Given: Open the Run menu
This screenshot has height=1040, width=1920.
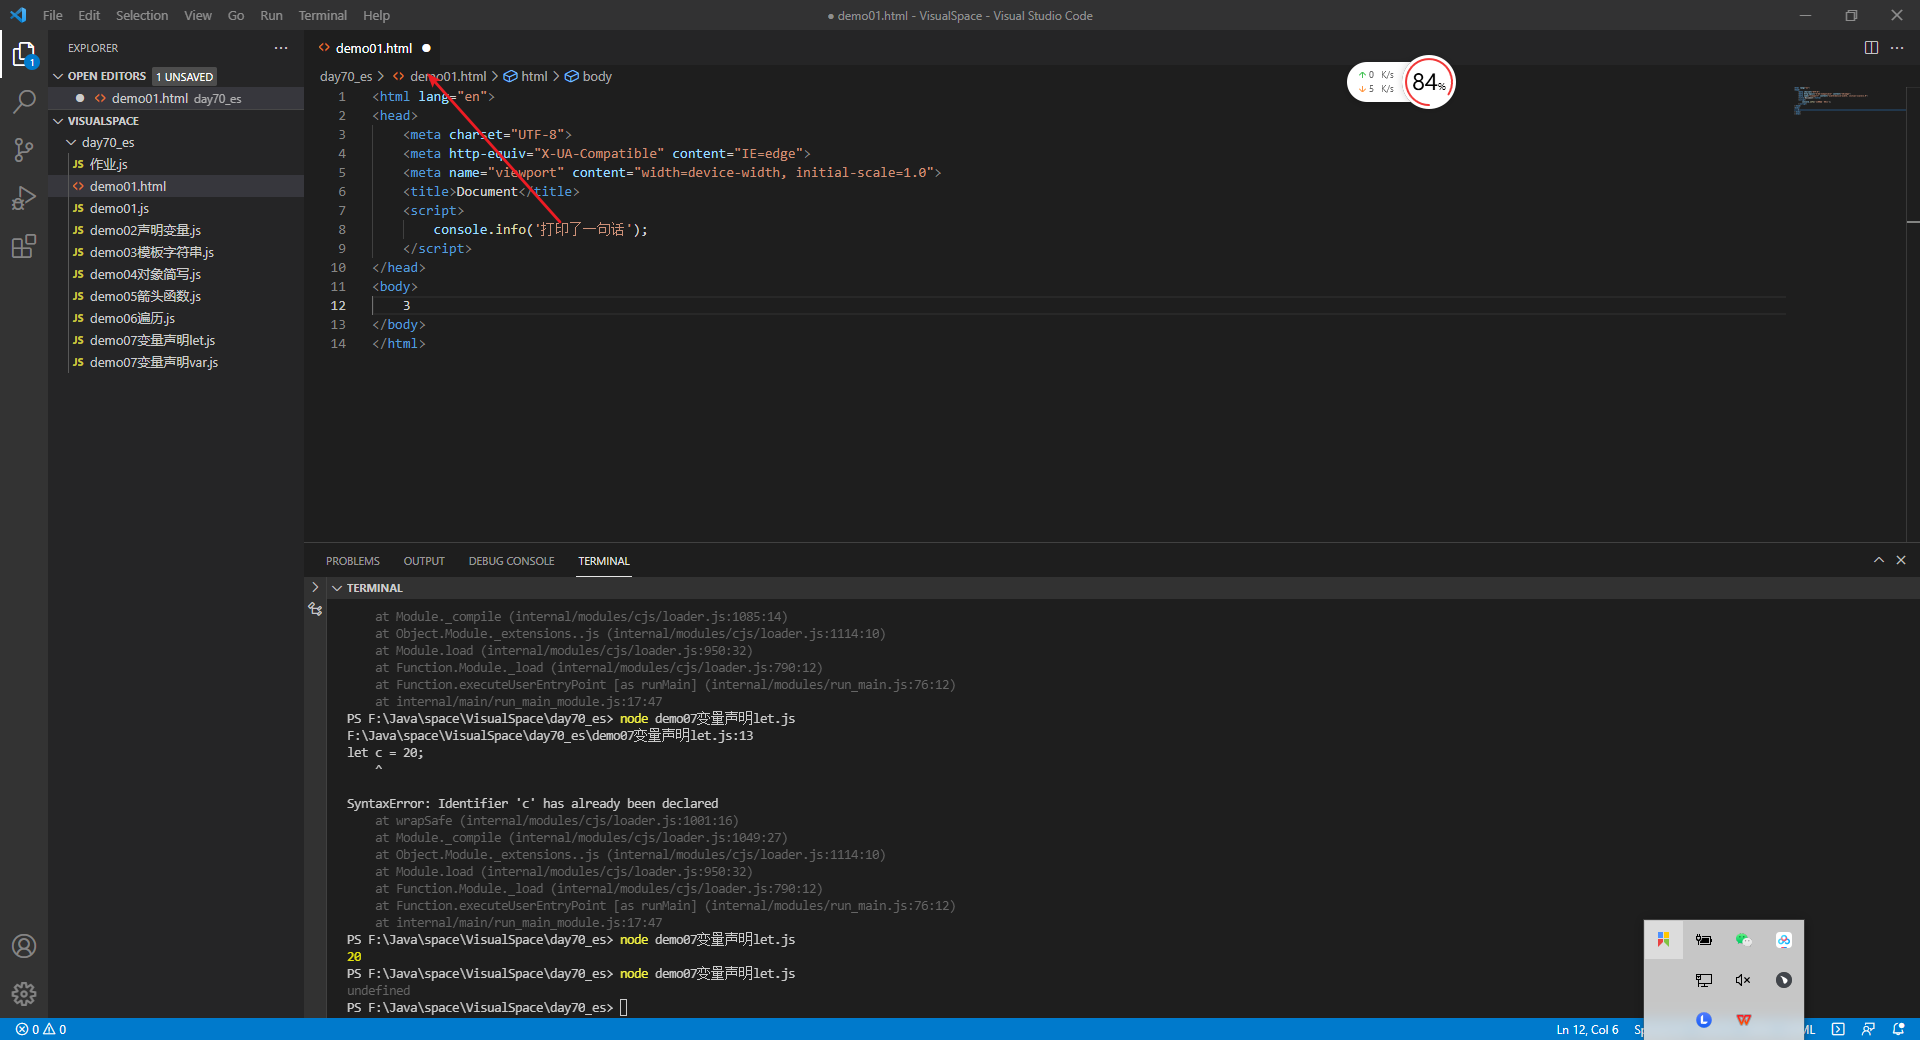Looking at the screenshot, I should click(271, 15).
